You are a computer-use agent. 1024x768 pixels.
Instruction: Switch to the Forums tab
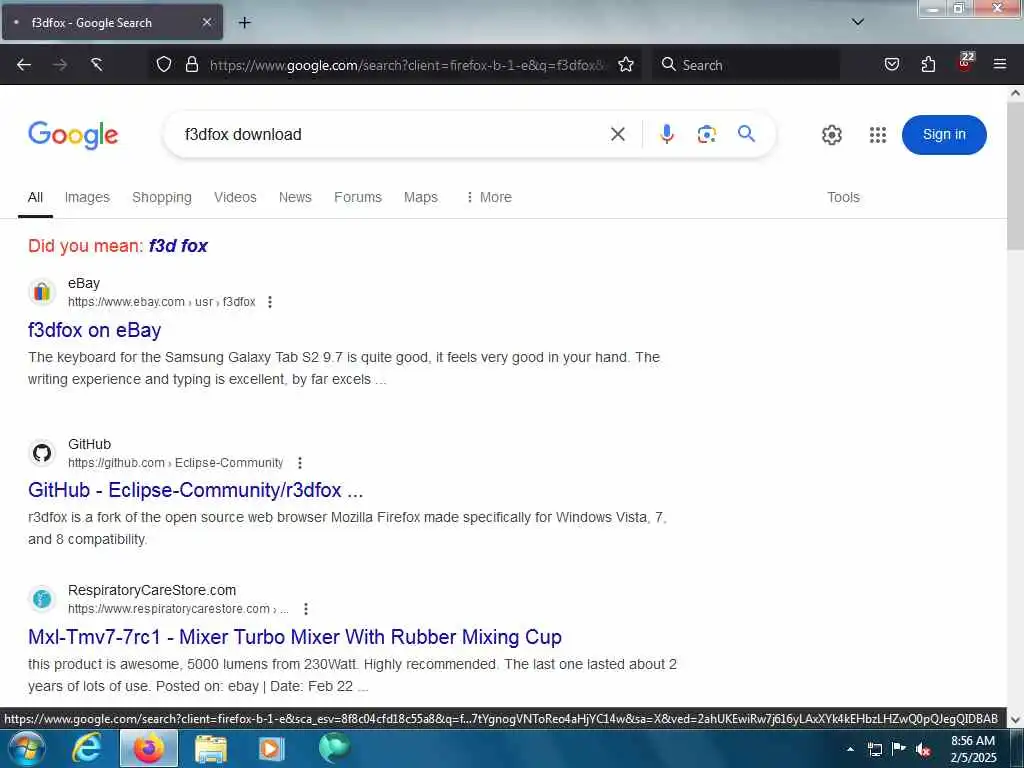click(358, 197)
